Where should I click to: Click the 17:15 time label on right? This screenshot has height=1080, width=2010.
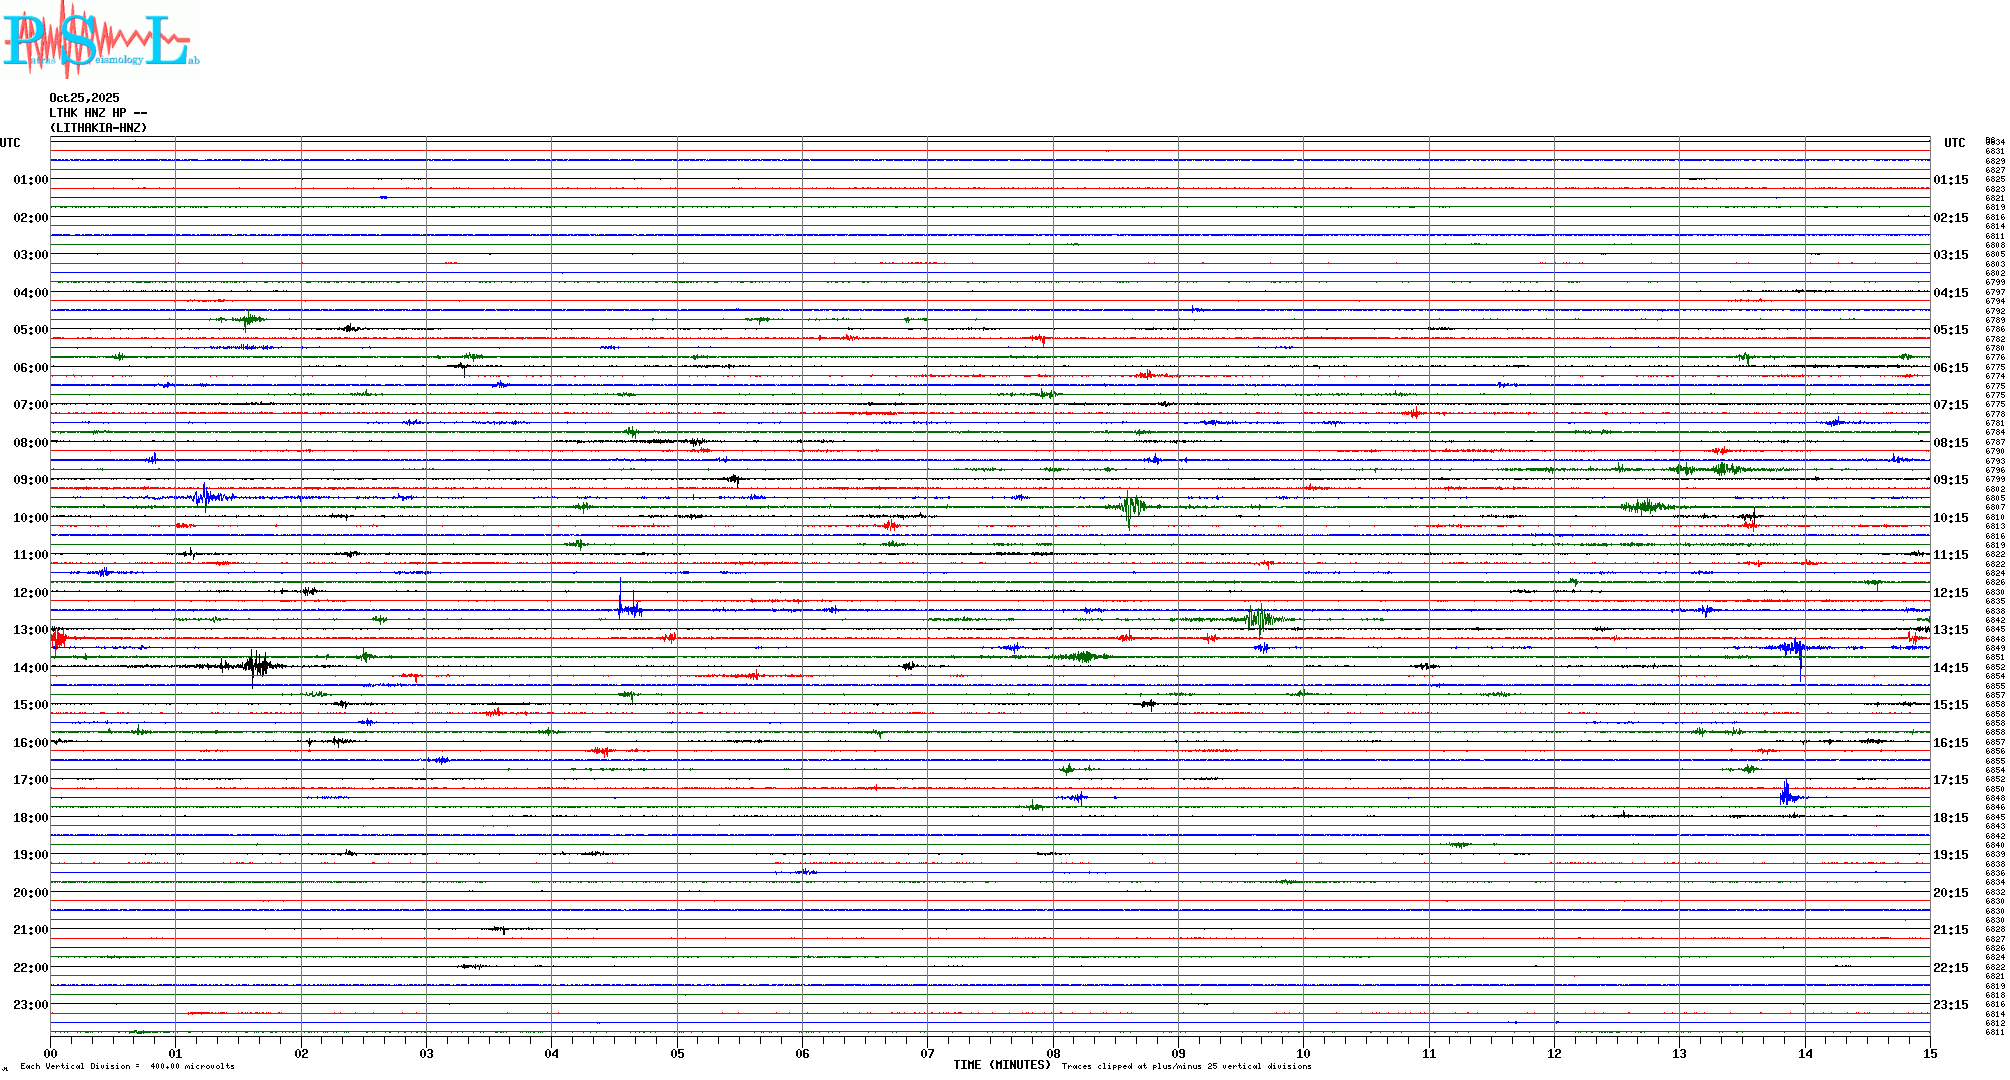[x=1950, y=780]
